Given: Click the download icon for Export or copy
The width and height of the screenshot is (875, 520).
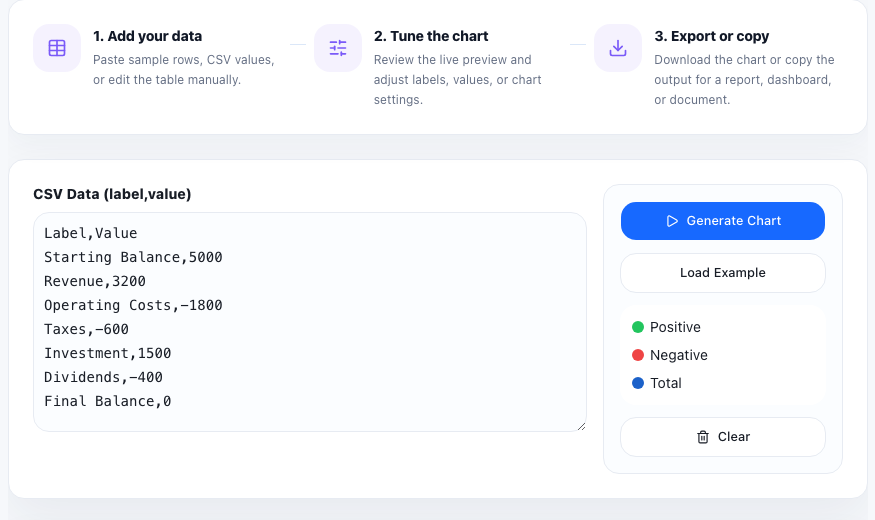Looking at the screenshot, I should (x=618, y=48).
